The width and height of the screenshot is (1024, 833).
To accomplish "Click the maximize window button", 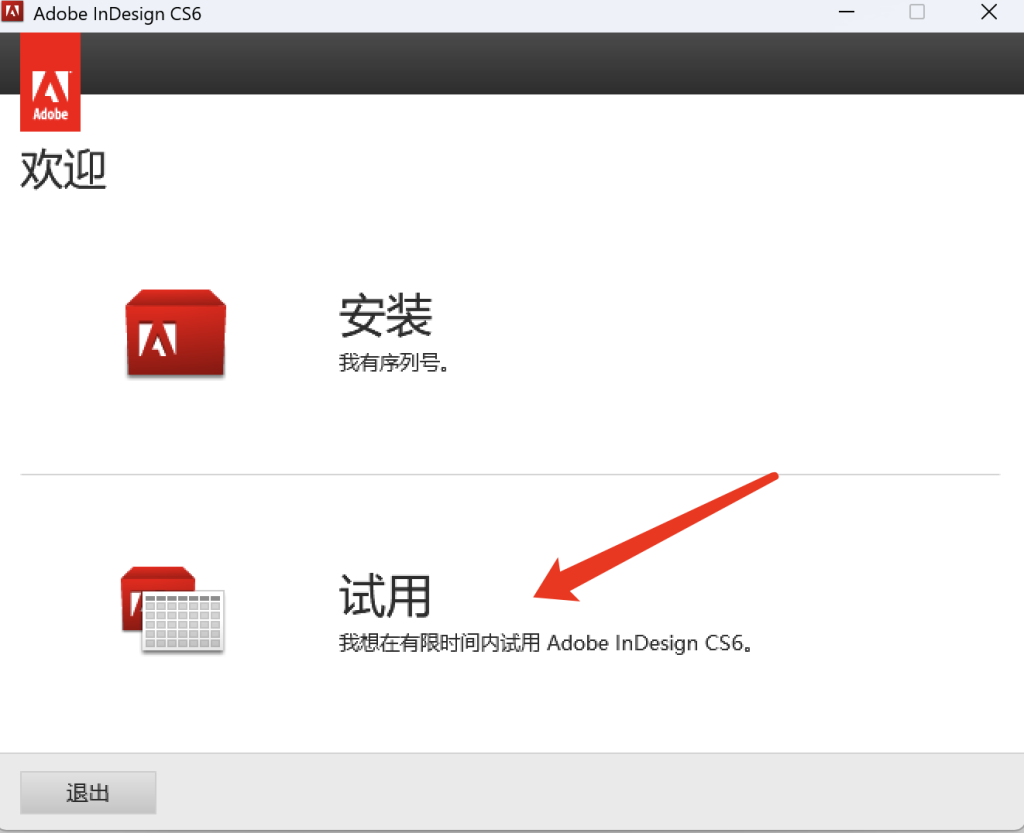I will coord(916,13).
